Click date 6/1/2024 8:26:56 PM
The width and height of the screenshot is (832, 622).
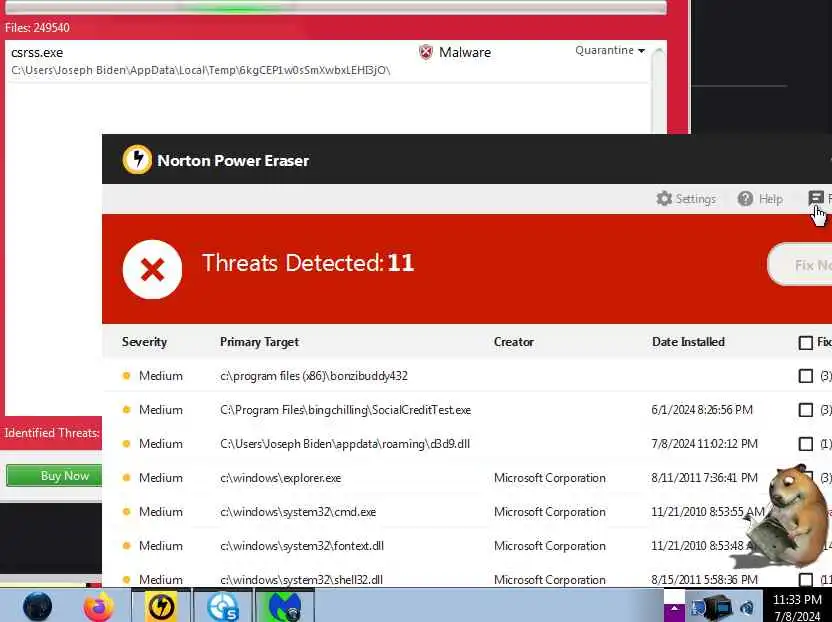point(702,410)
